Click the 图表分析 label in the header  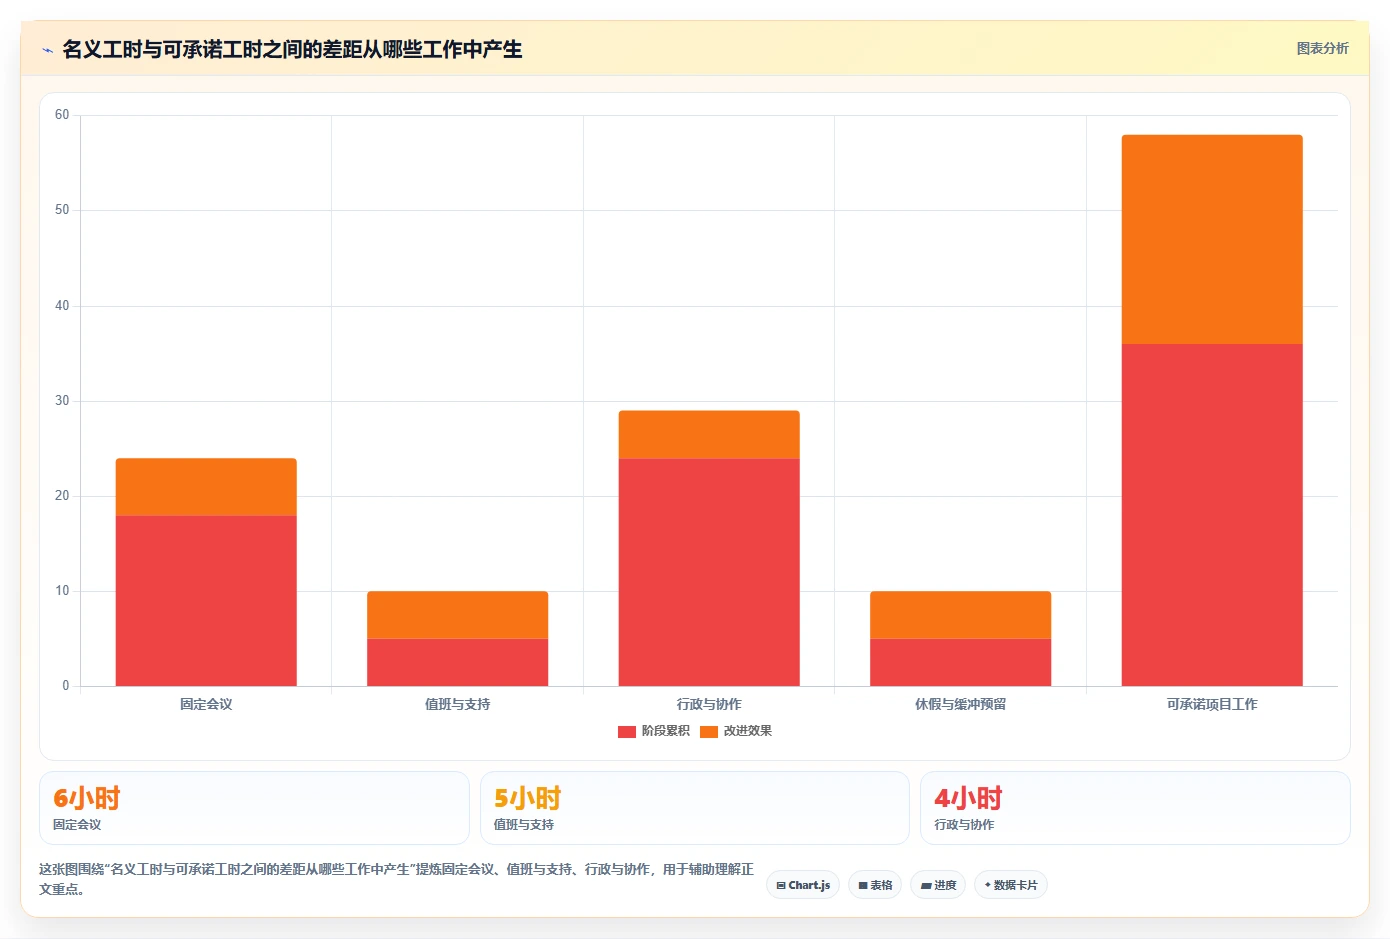pyautogui.click(x=1322, y=48)
